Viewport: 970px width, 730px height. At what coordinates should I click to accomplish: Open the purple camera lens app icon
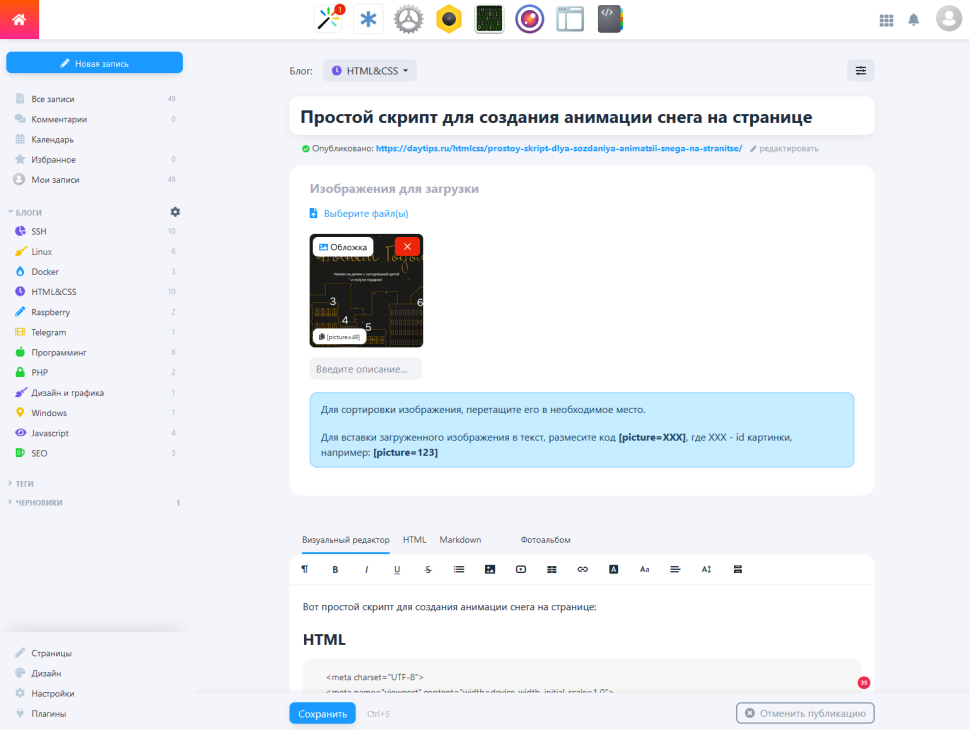point(530,19)
